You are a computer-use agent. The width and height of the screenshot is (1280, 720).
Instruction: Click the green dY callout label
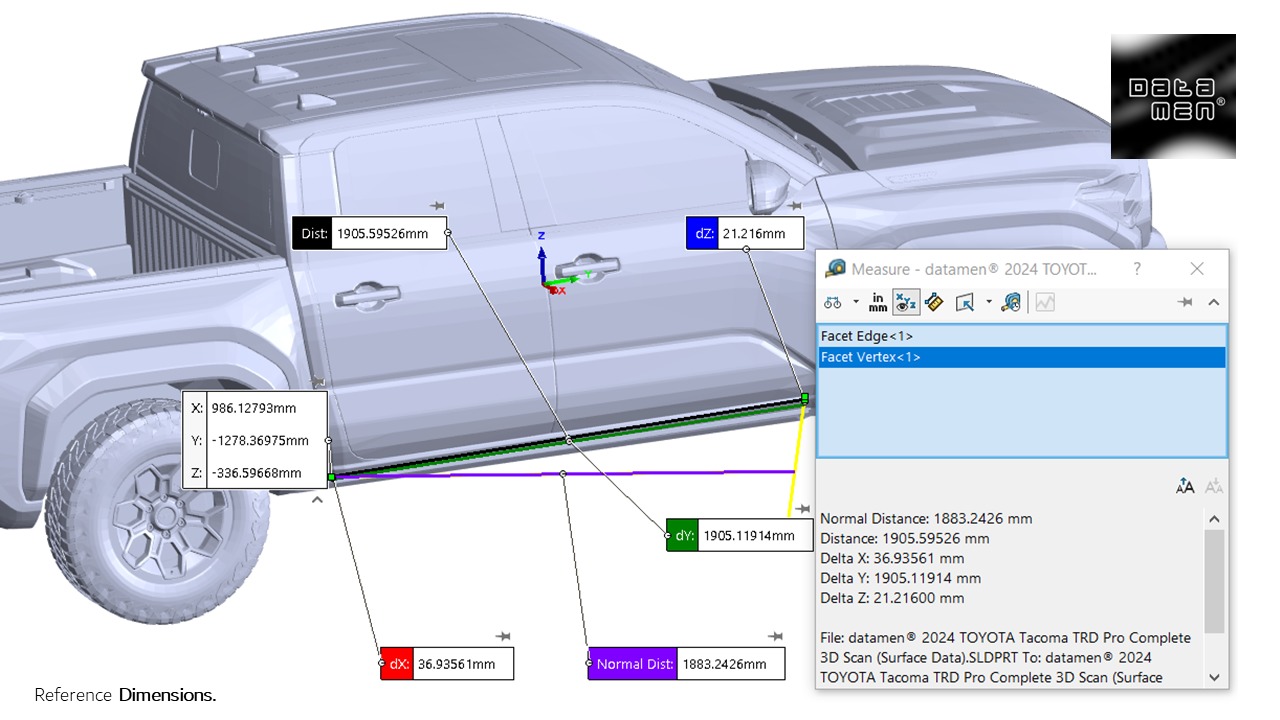(682, 536)
